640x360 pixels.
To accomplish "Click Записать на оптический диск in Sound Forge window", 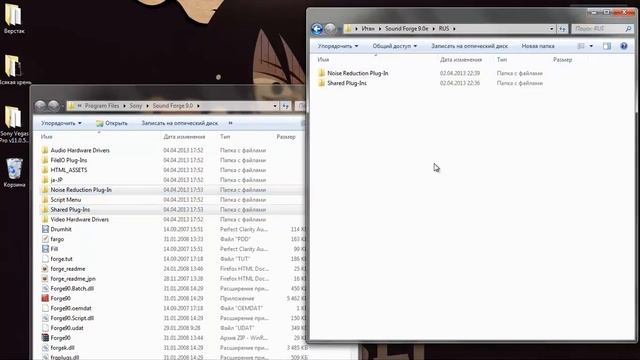I will (180, 123).
